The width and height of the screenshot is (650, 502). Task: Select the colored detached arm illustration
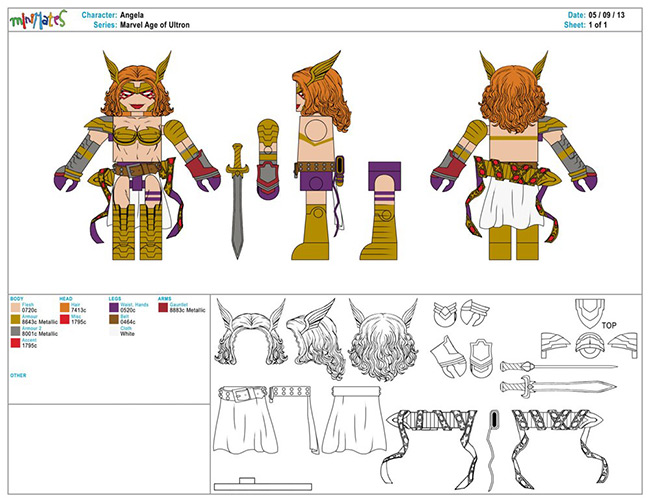coord(268,160)
